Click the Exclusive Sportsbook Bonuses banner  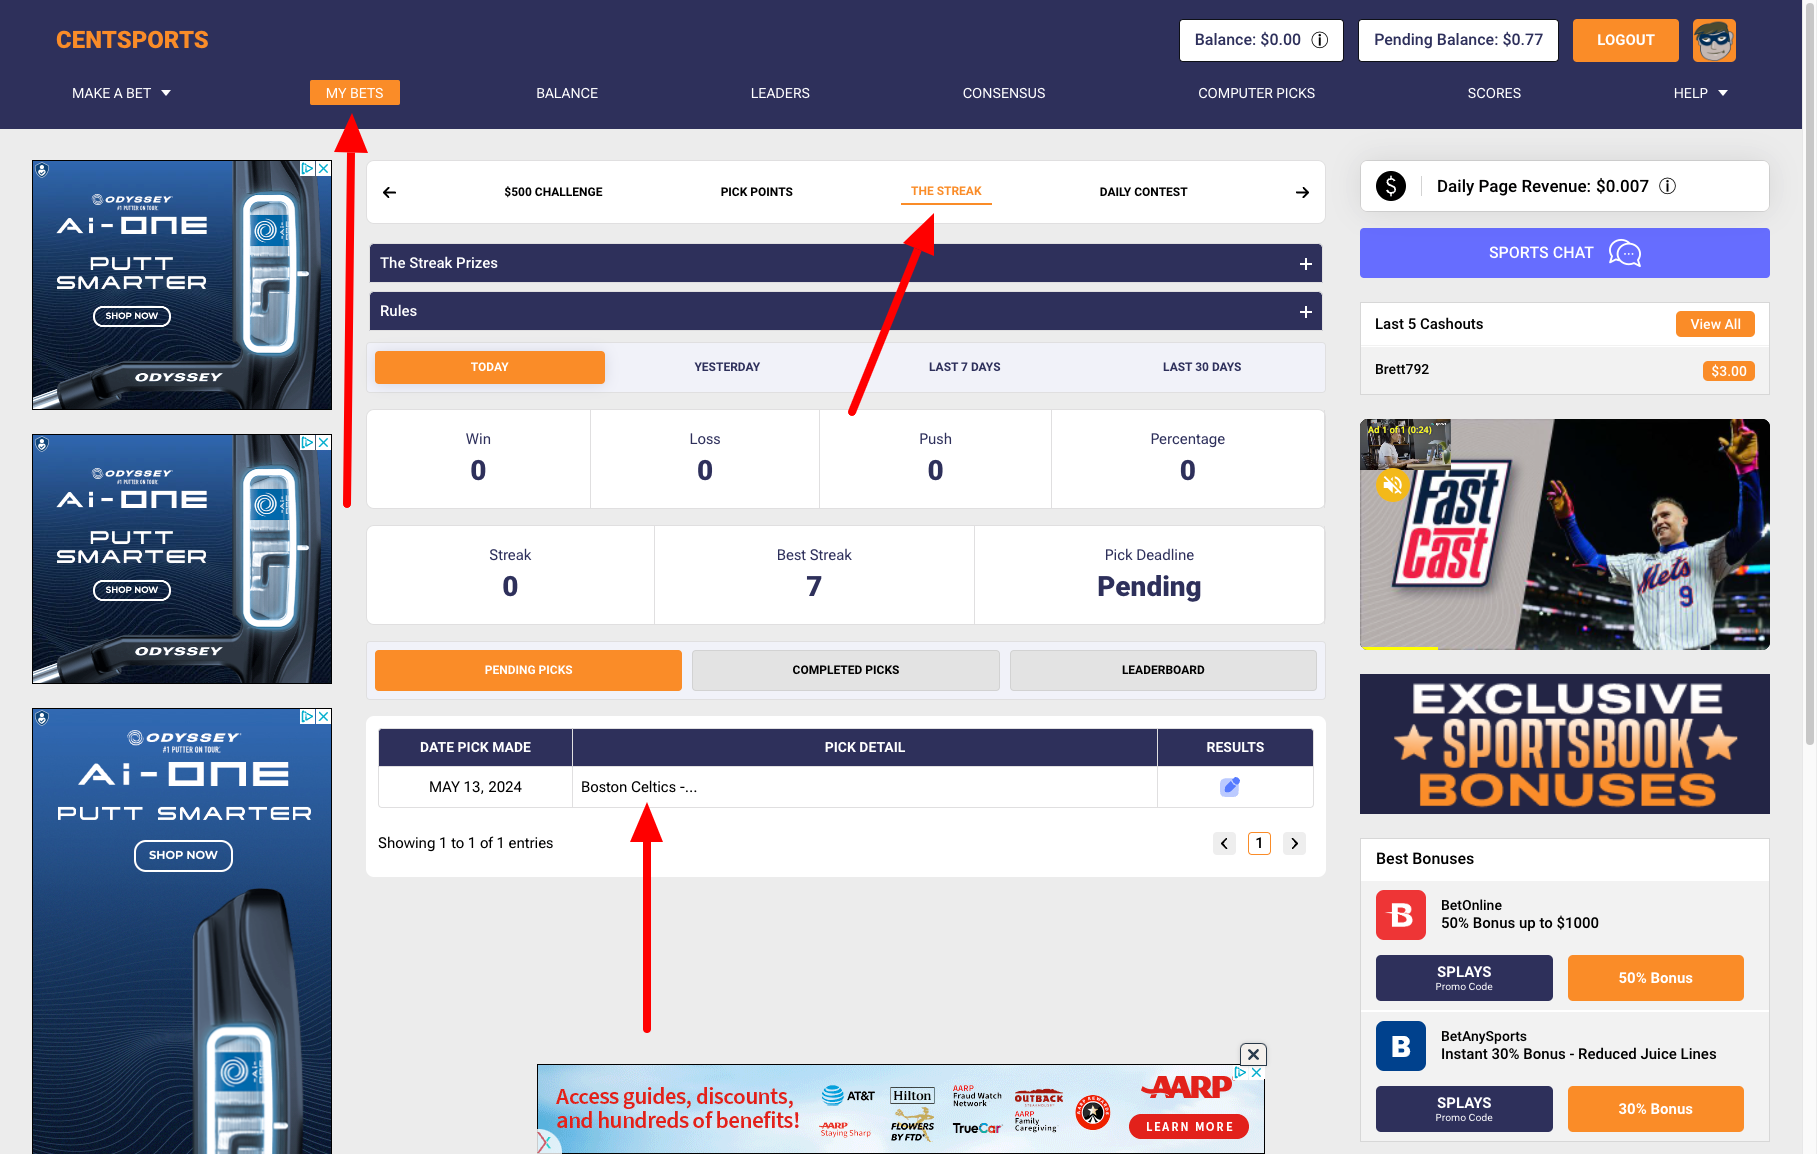click(x=1564, y=744)
